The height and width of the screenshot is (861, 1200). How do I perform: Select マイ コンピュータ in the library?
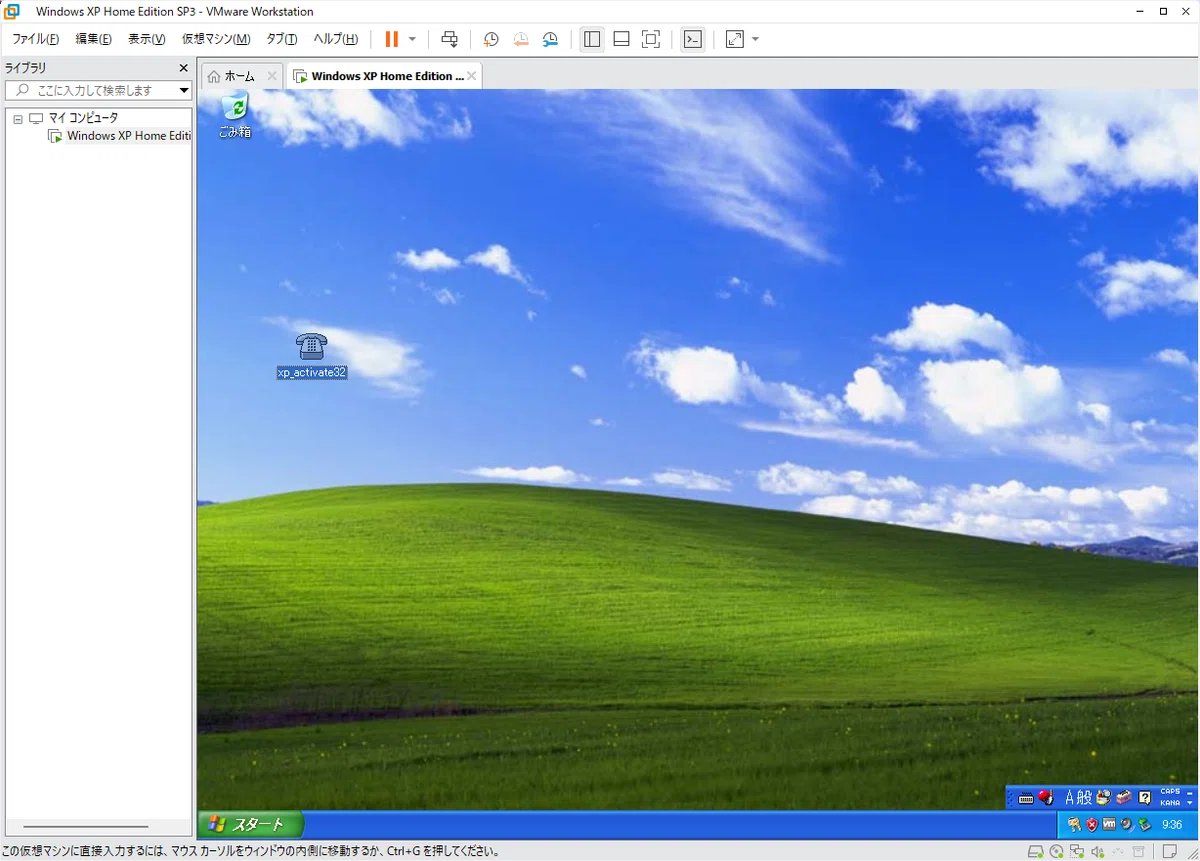(x=84, y=118)
